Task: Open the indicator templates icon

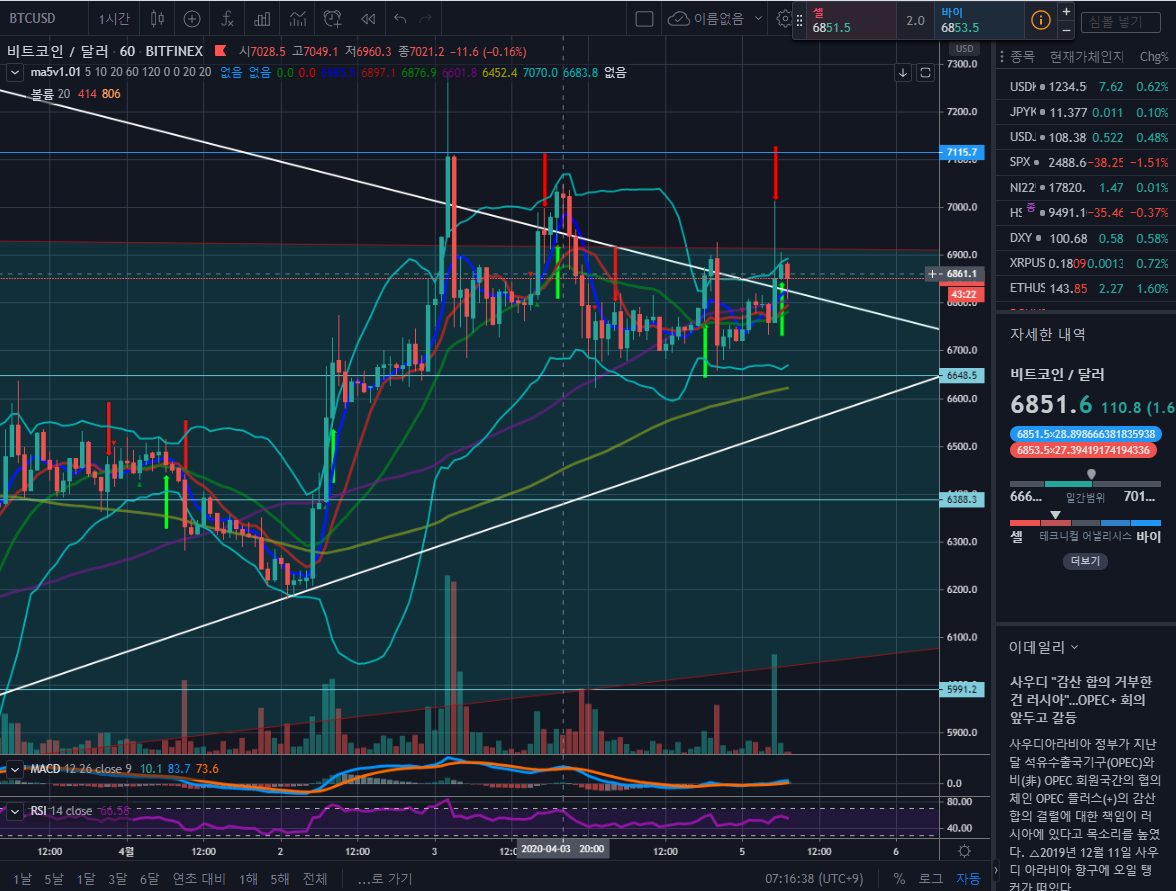Action: 298,19
